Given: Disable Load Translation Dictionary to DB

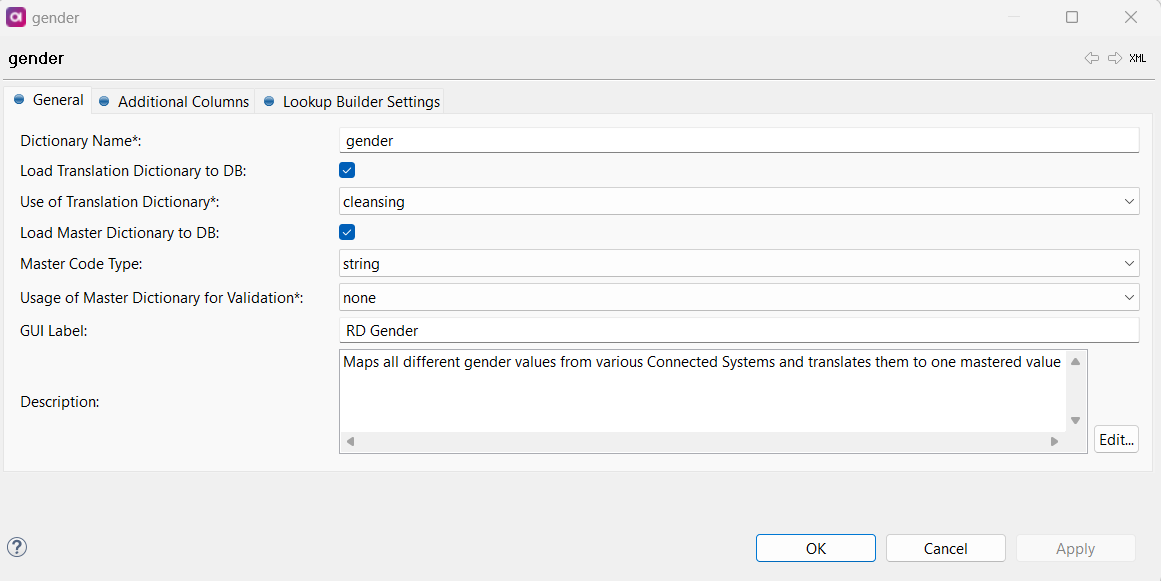Looking at the screenshot, I should pos(346,170).
